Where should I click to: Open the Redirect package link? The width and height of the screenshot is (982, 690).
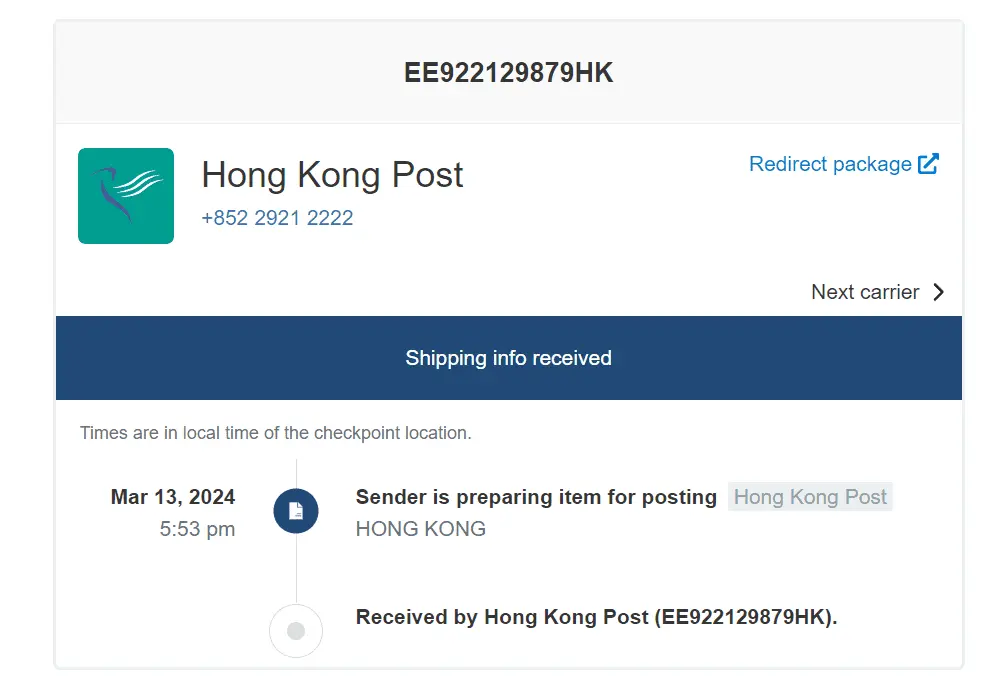830,164
